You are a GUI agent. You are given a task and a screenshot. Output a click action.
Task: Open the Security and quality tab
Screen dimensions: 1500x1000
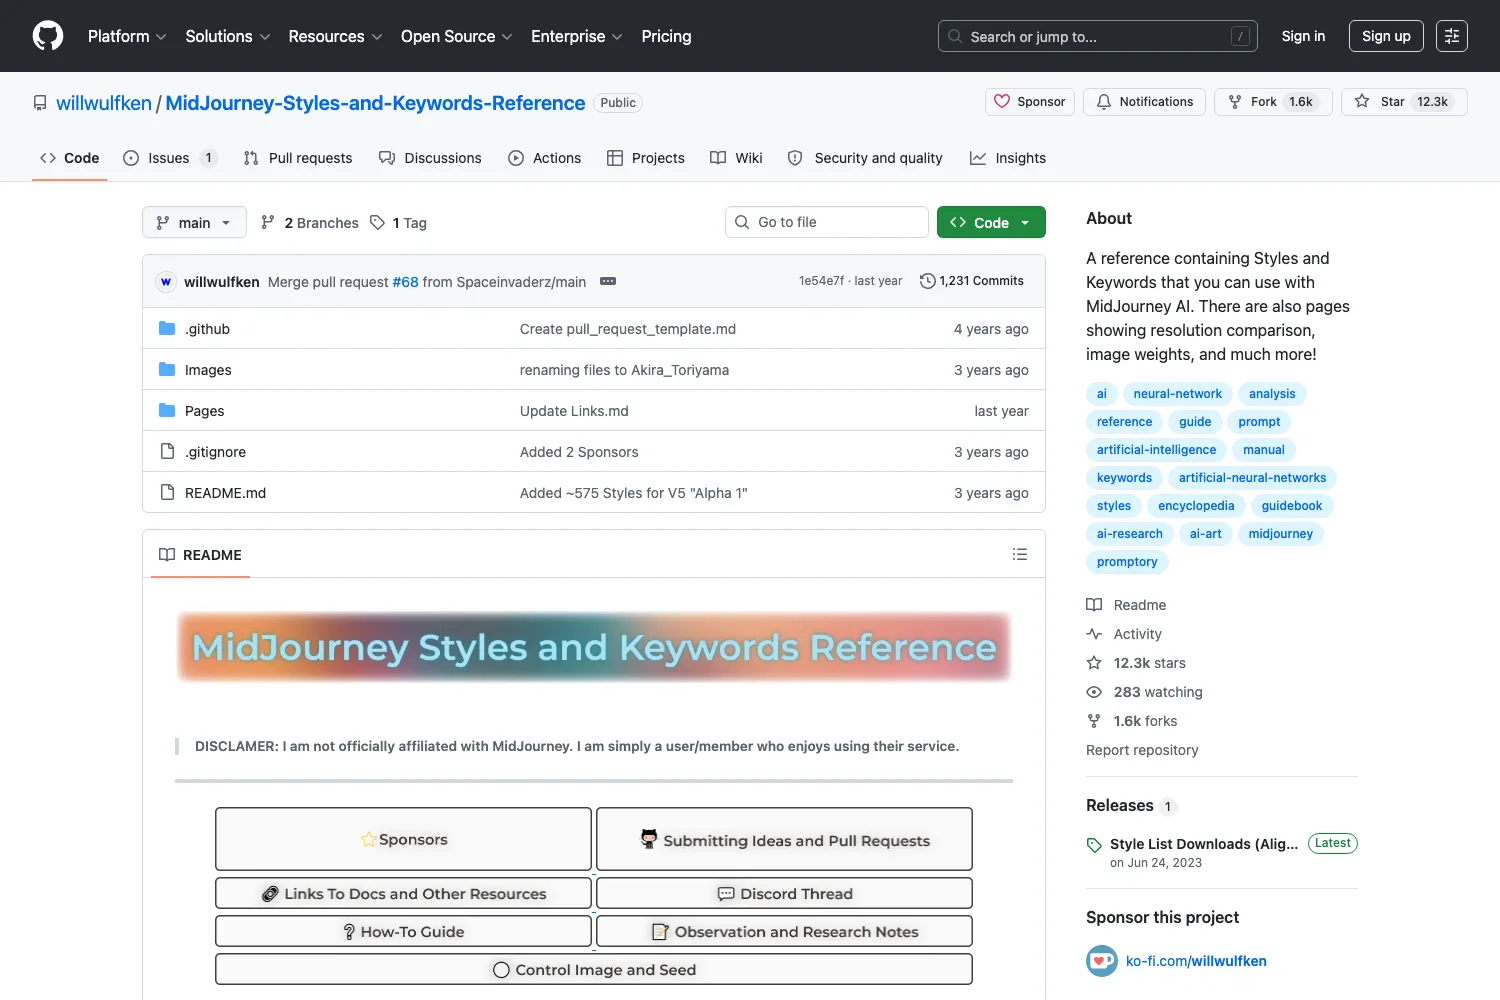pos(865,158)
